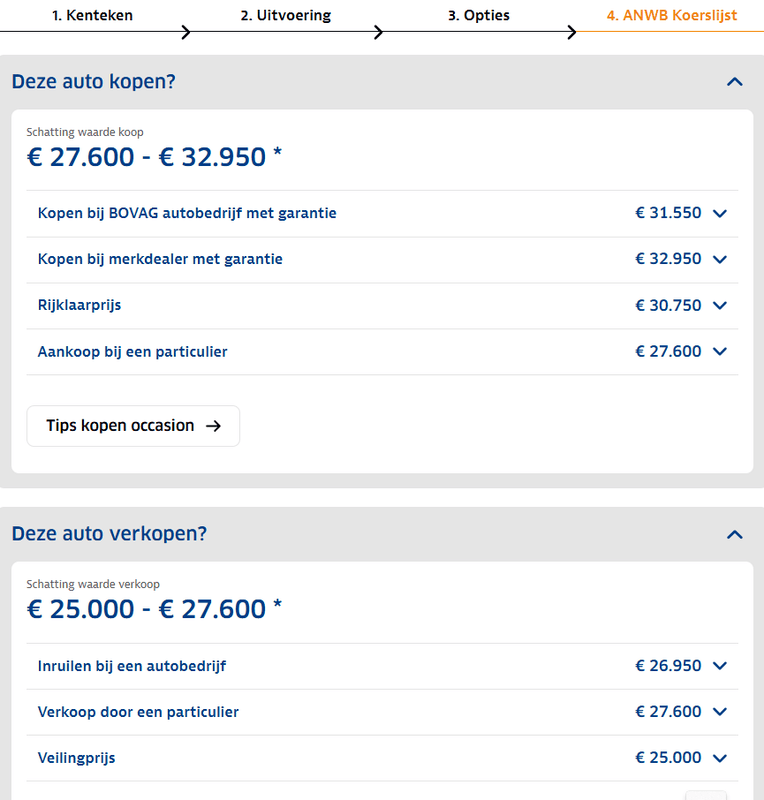Click 'Inruilen bij een autobedrijf' label

[x=132, y=666]
